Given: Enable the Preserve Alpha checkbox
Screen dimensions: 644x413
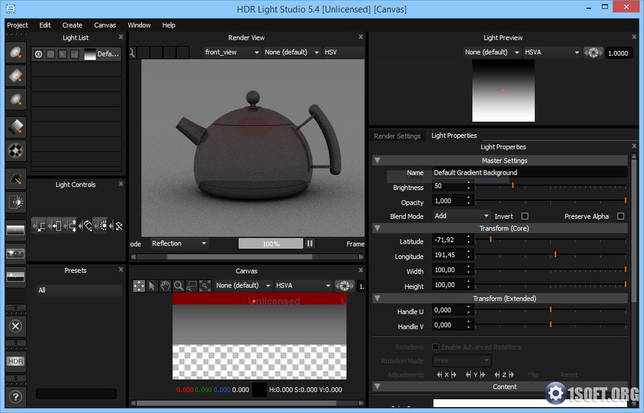Looking at the screenshot, I should (x=621, y=216).
